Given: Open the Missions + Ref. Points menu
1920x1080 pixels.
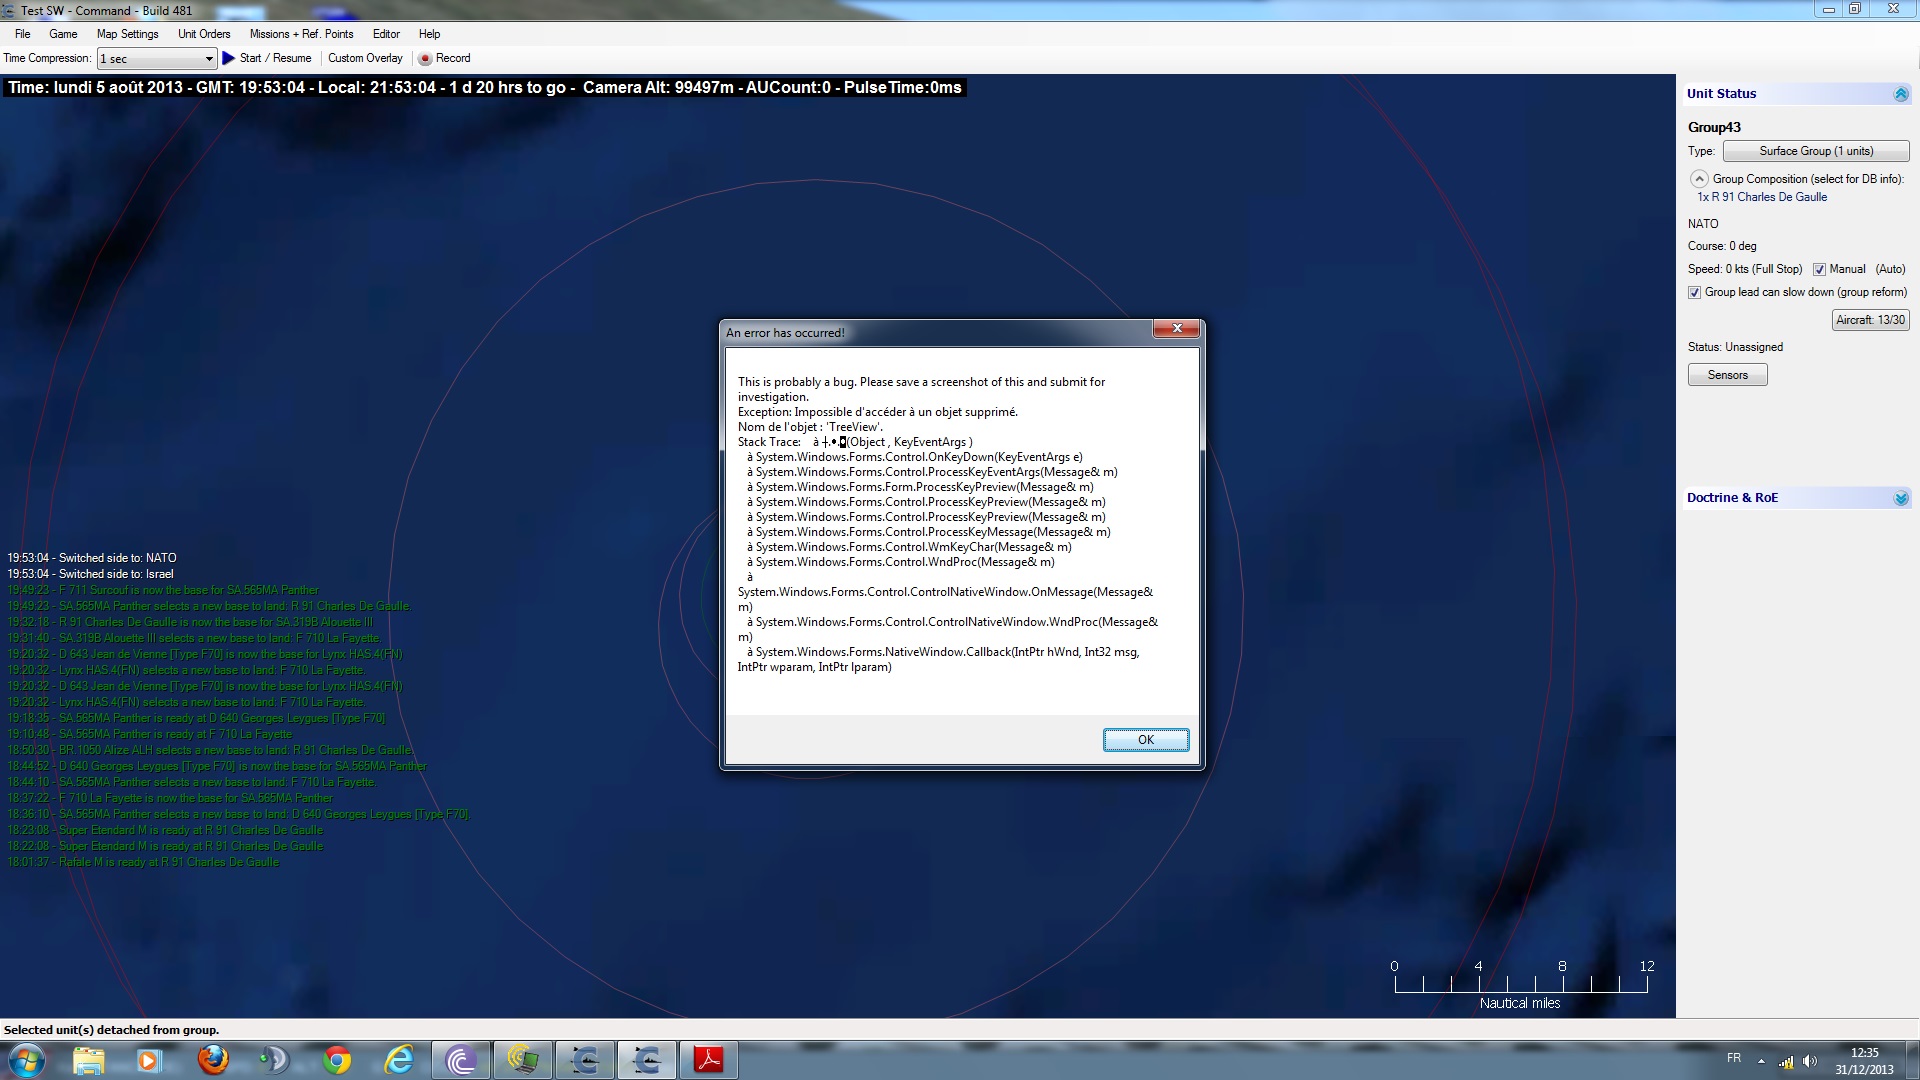Looking at the screenshot, I should tap(301, 34).
